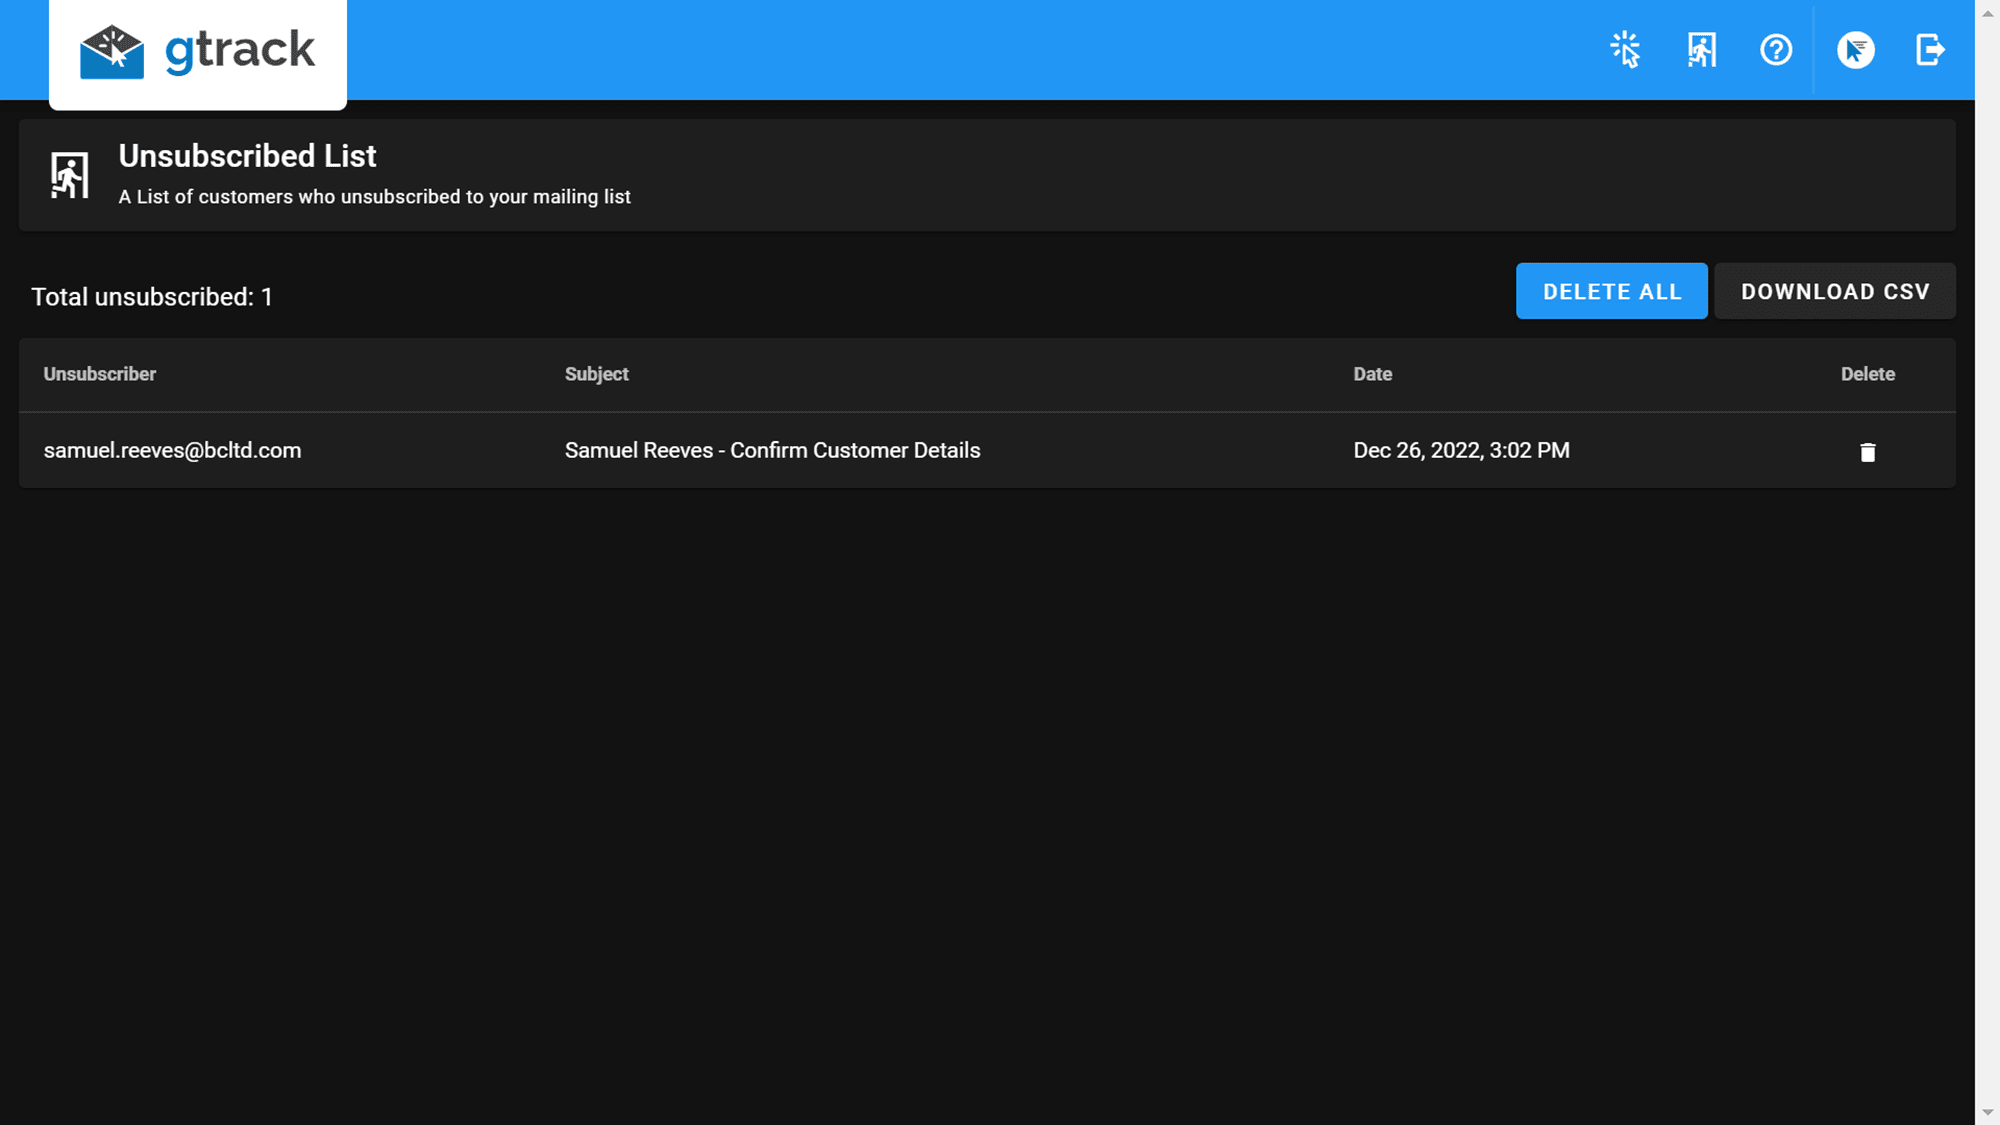This screenshot has height=1125, width=2000.
Task: Click the round profile avatar icon
Action: click(1855, 49)
